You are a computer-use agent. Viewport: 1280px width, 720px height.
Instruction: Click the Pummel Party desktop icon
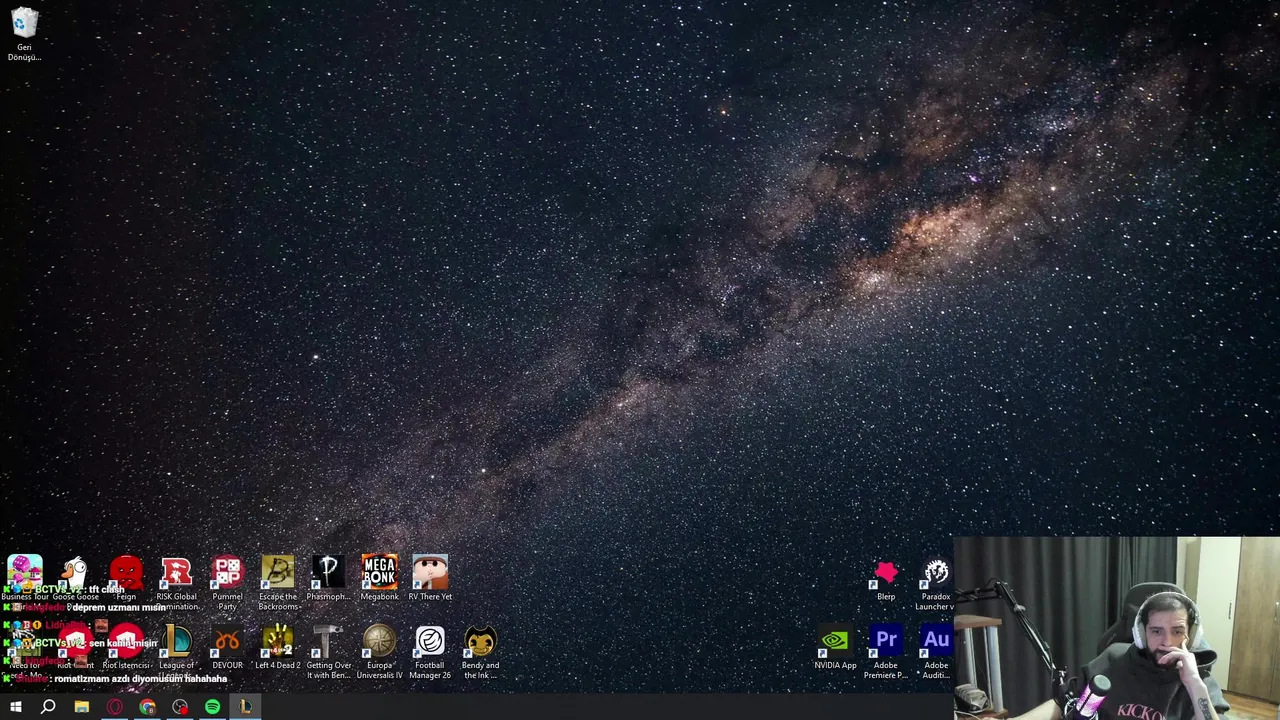[x=227, y=583]
